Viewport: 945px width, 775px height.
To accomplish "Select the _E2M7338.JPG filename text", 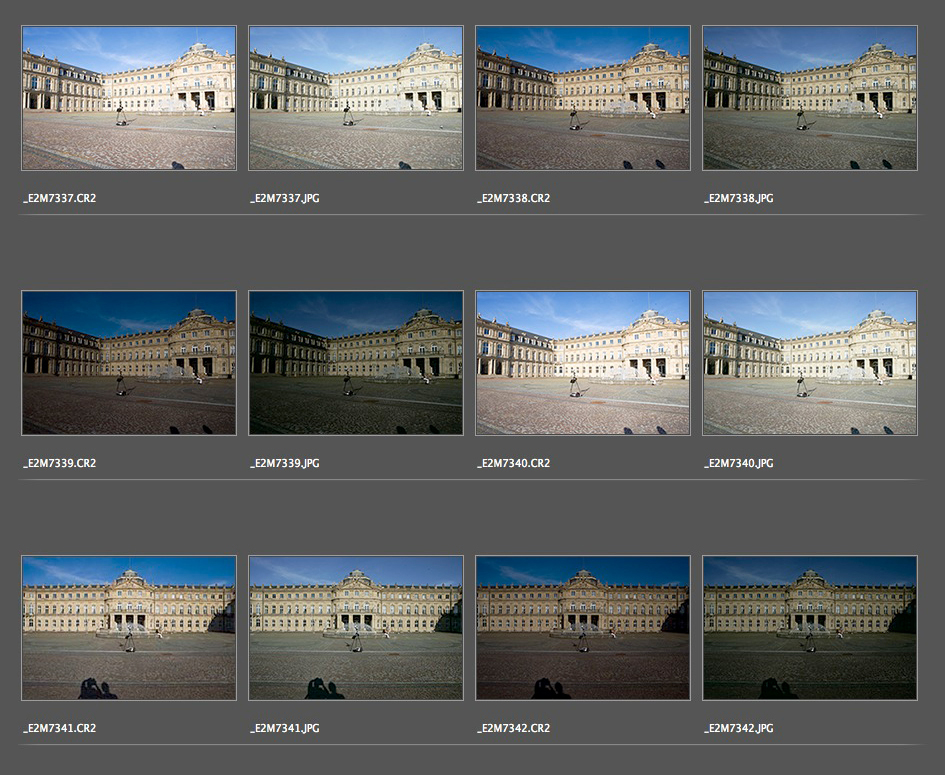I will coord(738,198).
